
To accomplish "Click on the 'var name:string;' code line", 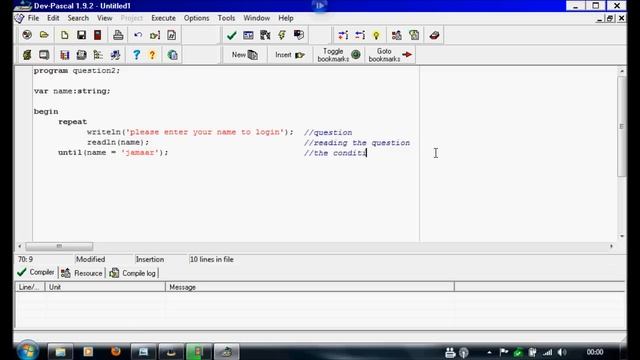I will 72,91.
